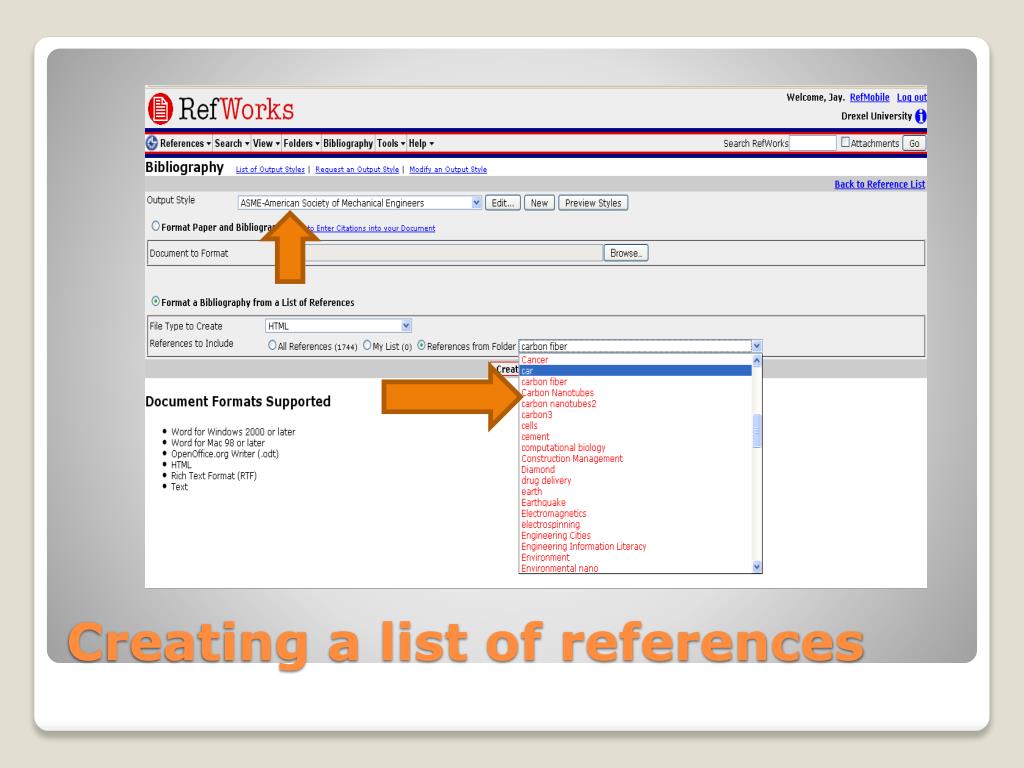Viewport: 1024px width, 768px height.
Task: Choose Electromagnetics folder
Action: tap(635, 514)
